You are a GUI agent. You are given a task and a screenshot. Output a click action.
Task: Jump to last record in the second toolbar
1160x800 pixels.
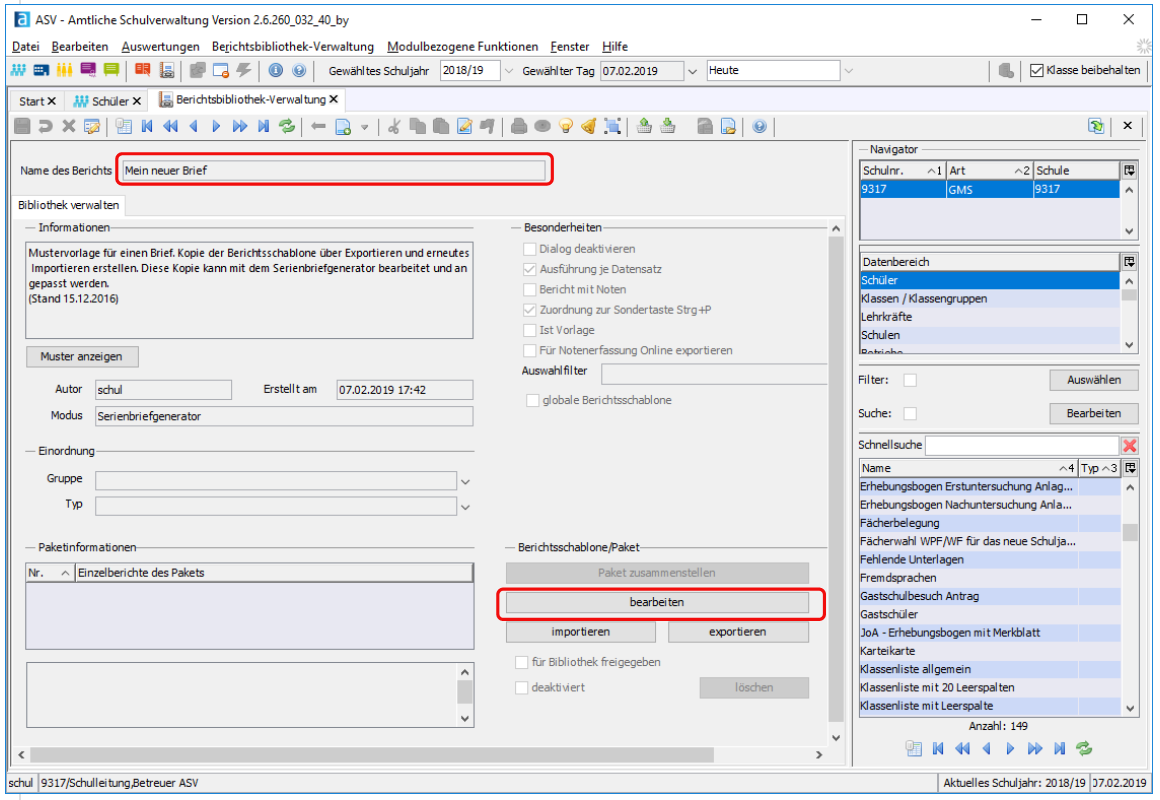(x=263, y=127)
